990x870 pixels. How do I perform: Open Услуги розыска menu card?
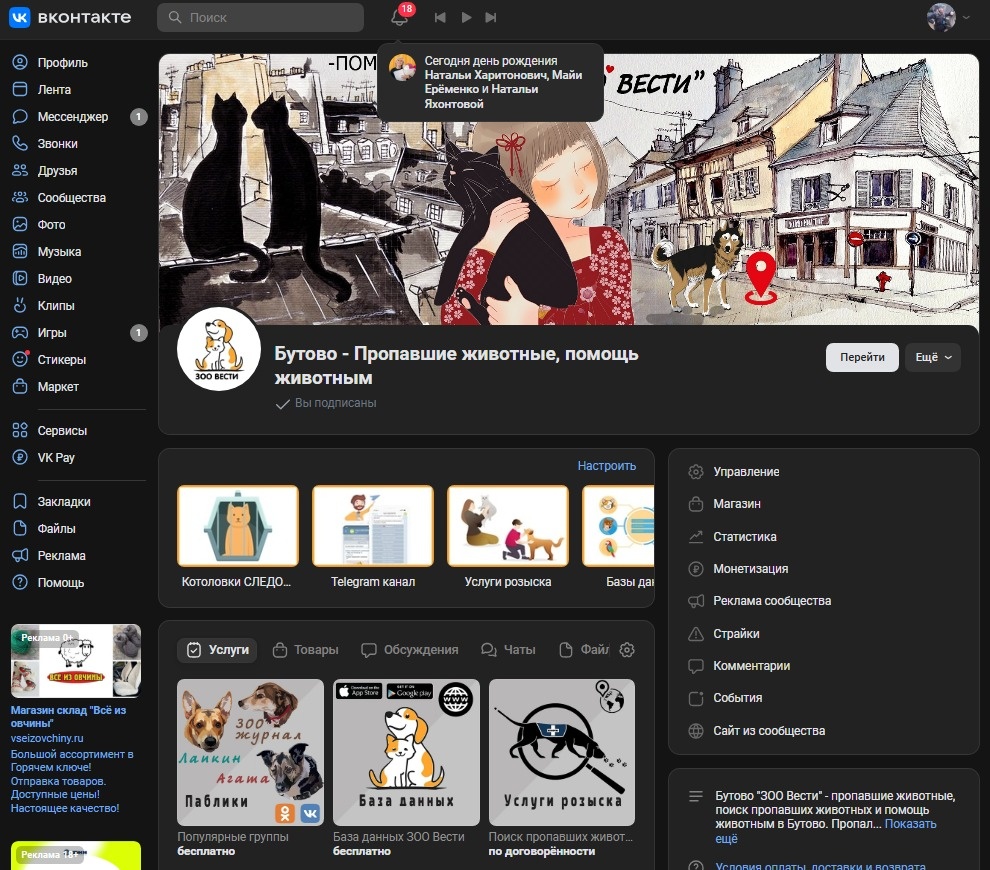[508, 537]
